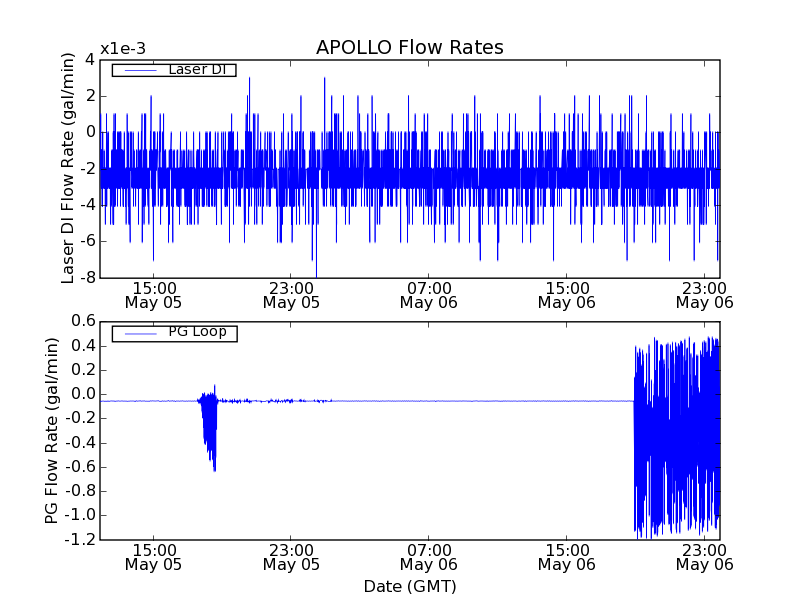800x600 pixels.
Task: Click the top plot's '15:00 May 06' tick label
Action: coord(566,295)
